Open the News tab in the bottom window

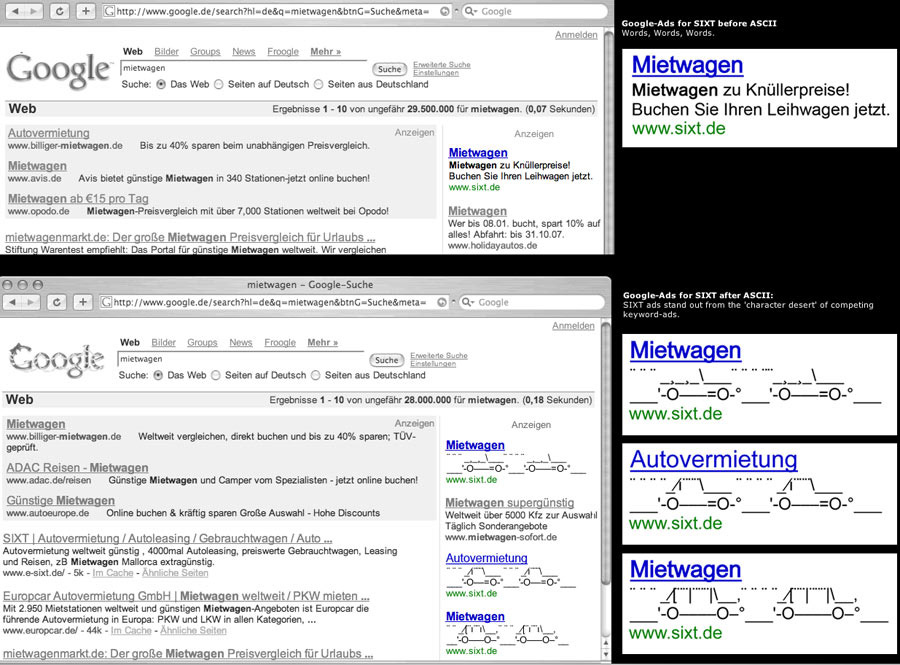pos(241,343)
